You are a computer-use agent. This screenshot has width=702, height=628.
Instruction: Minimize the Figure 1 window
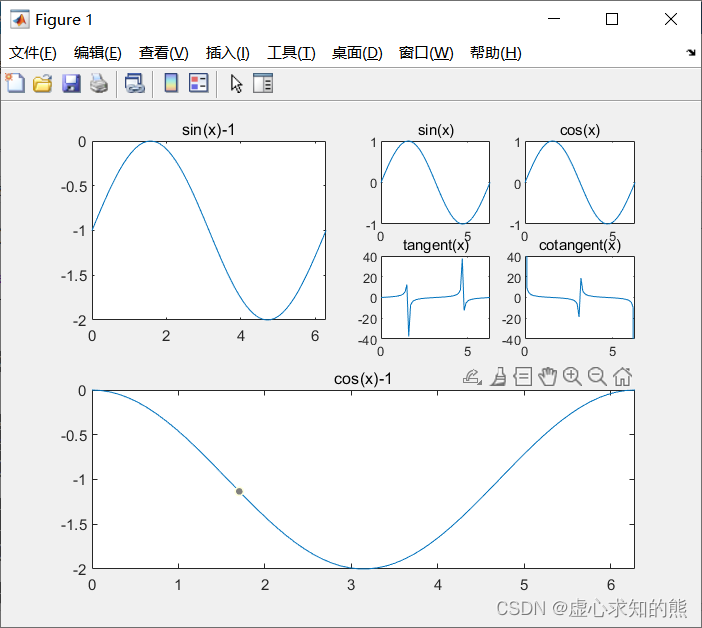click(554, 19)
